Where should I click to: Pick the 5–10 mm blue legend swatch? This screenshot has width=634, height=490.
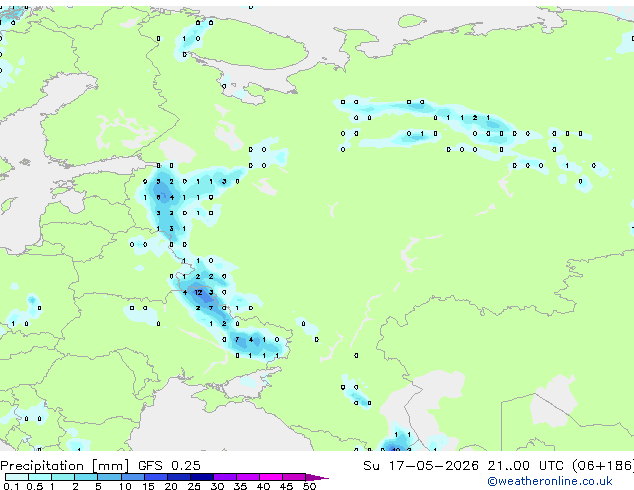(109, 477)
